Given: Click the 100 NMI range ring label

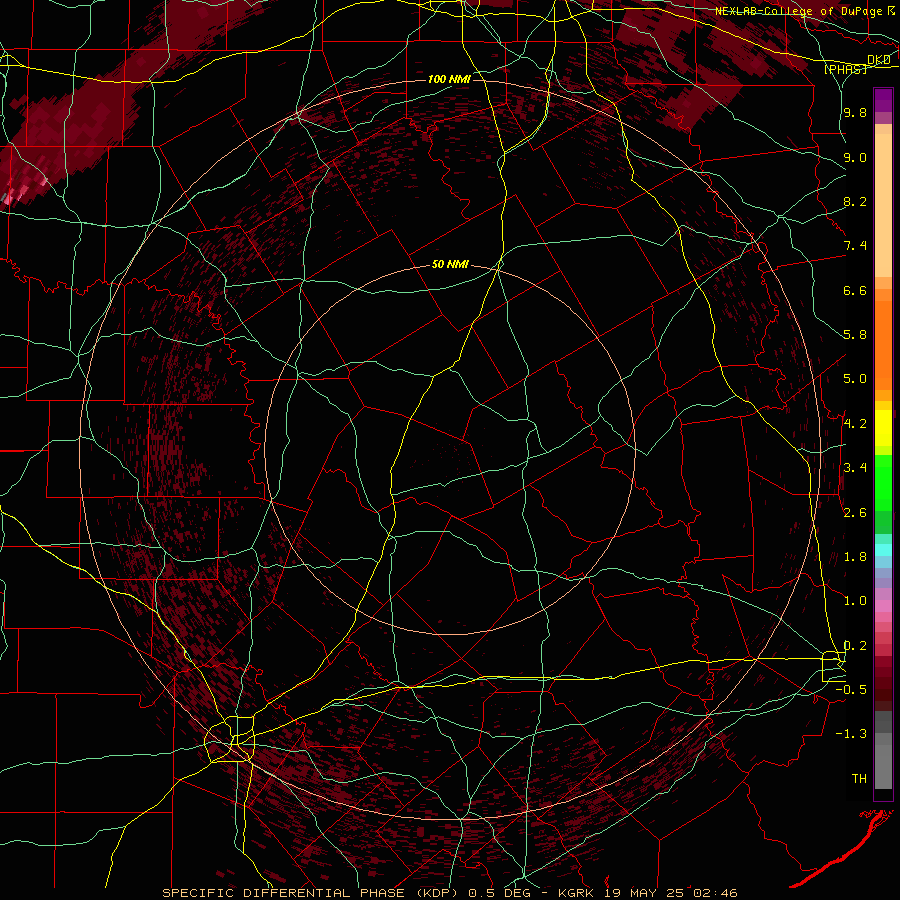Looking at the screenshot, I should [449, 79].
